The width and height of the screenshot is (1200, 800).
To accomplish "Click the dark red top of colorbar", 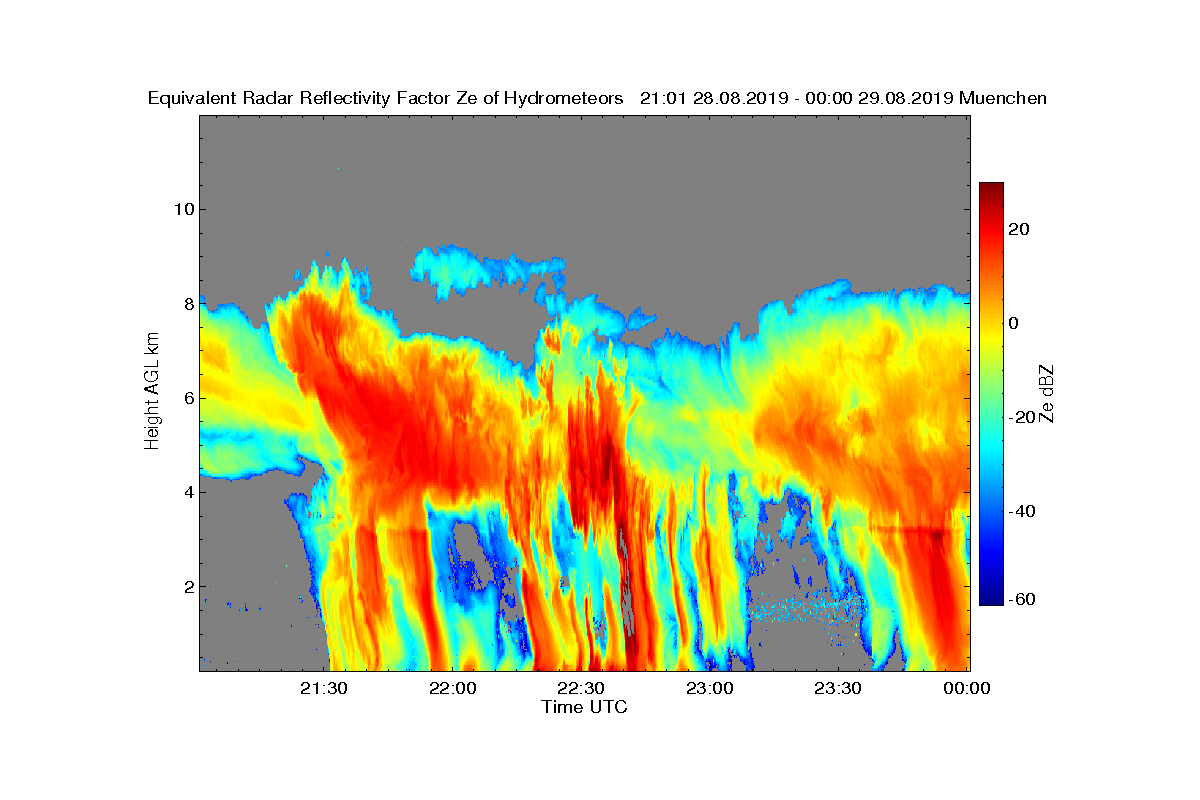I will click(x=991, y=188).
